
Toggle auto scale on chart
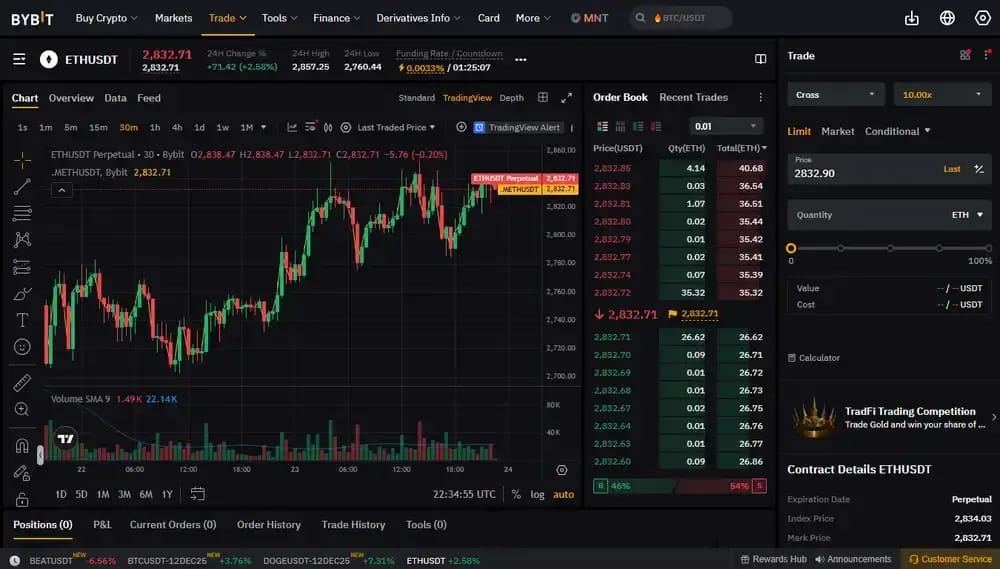click(x=563, y=494)
